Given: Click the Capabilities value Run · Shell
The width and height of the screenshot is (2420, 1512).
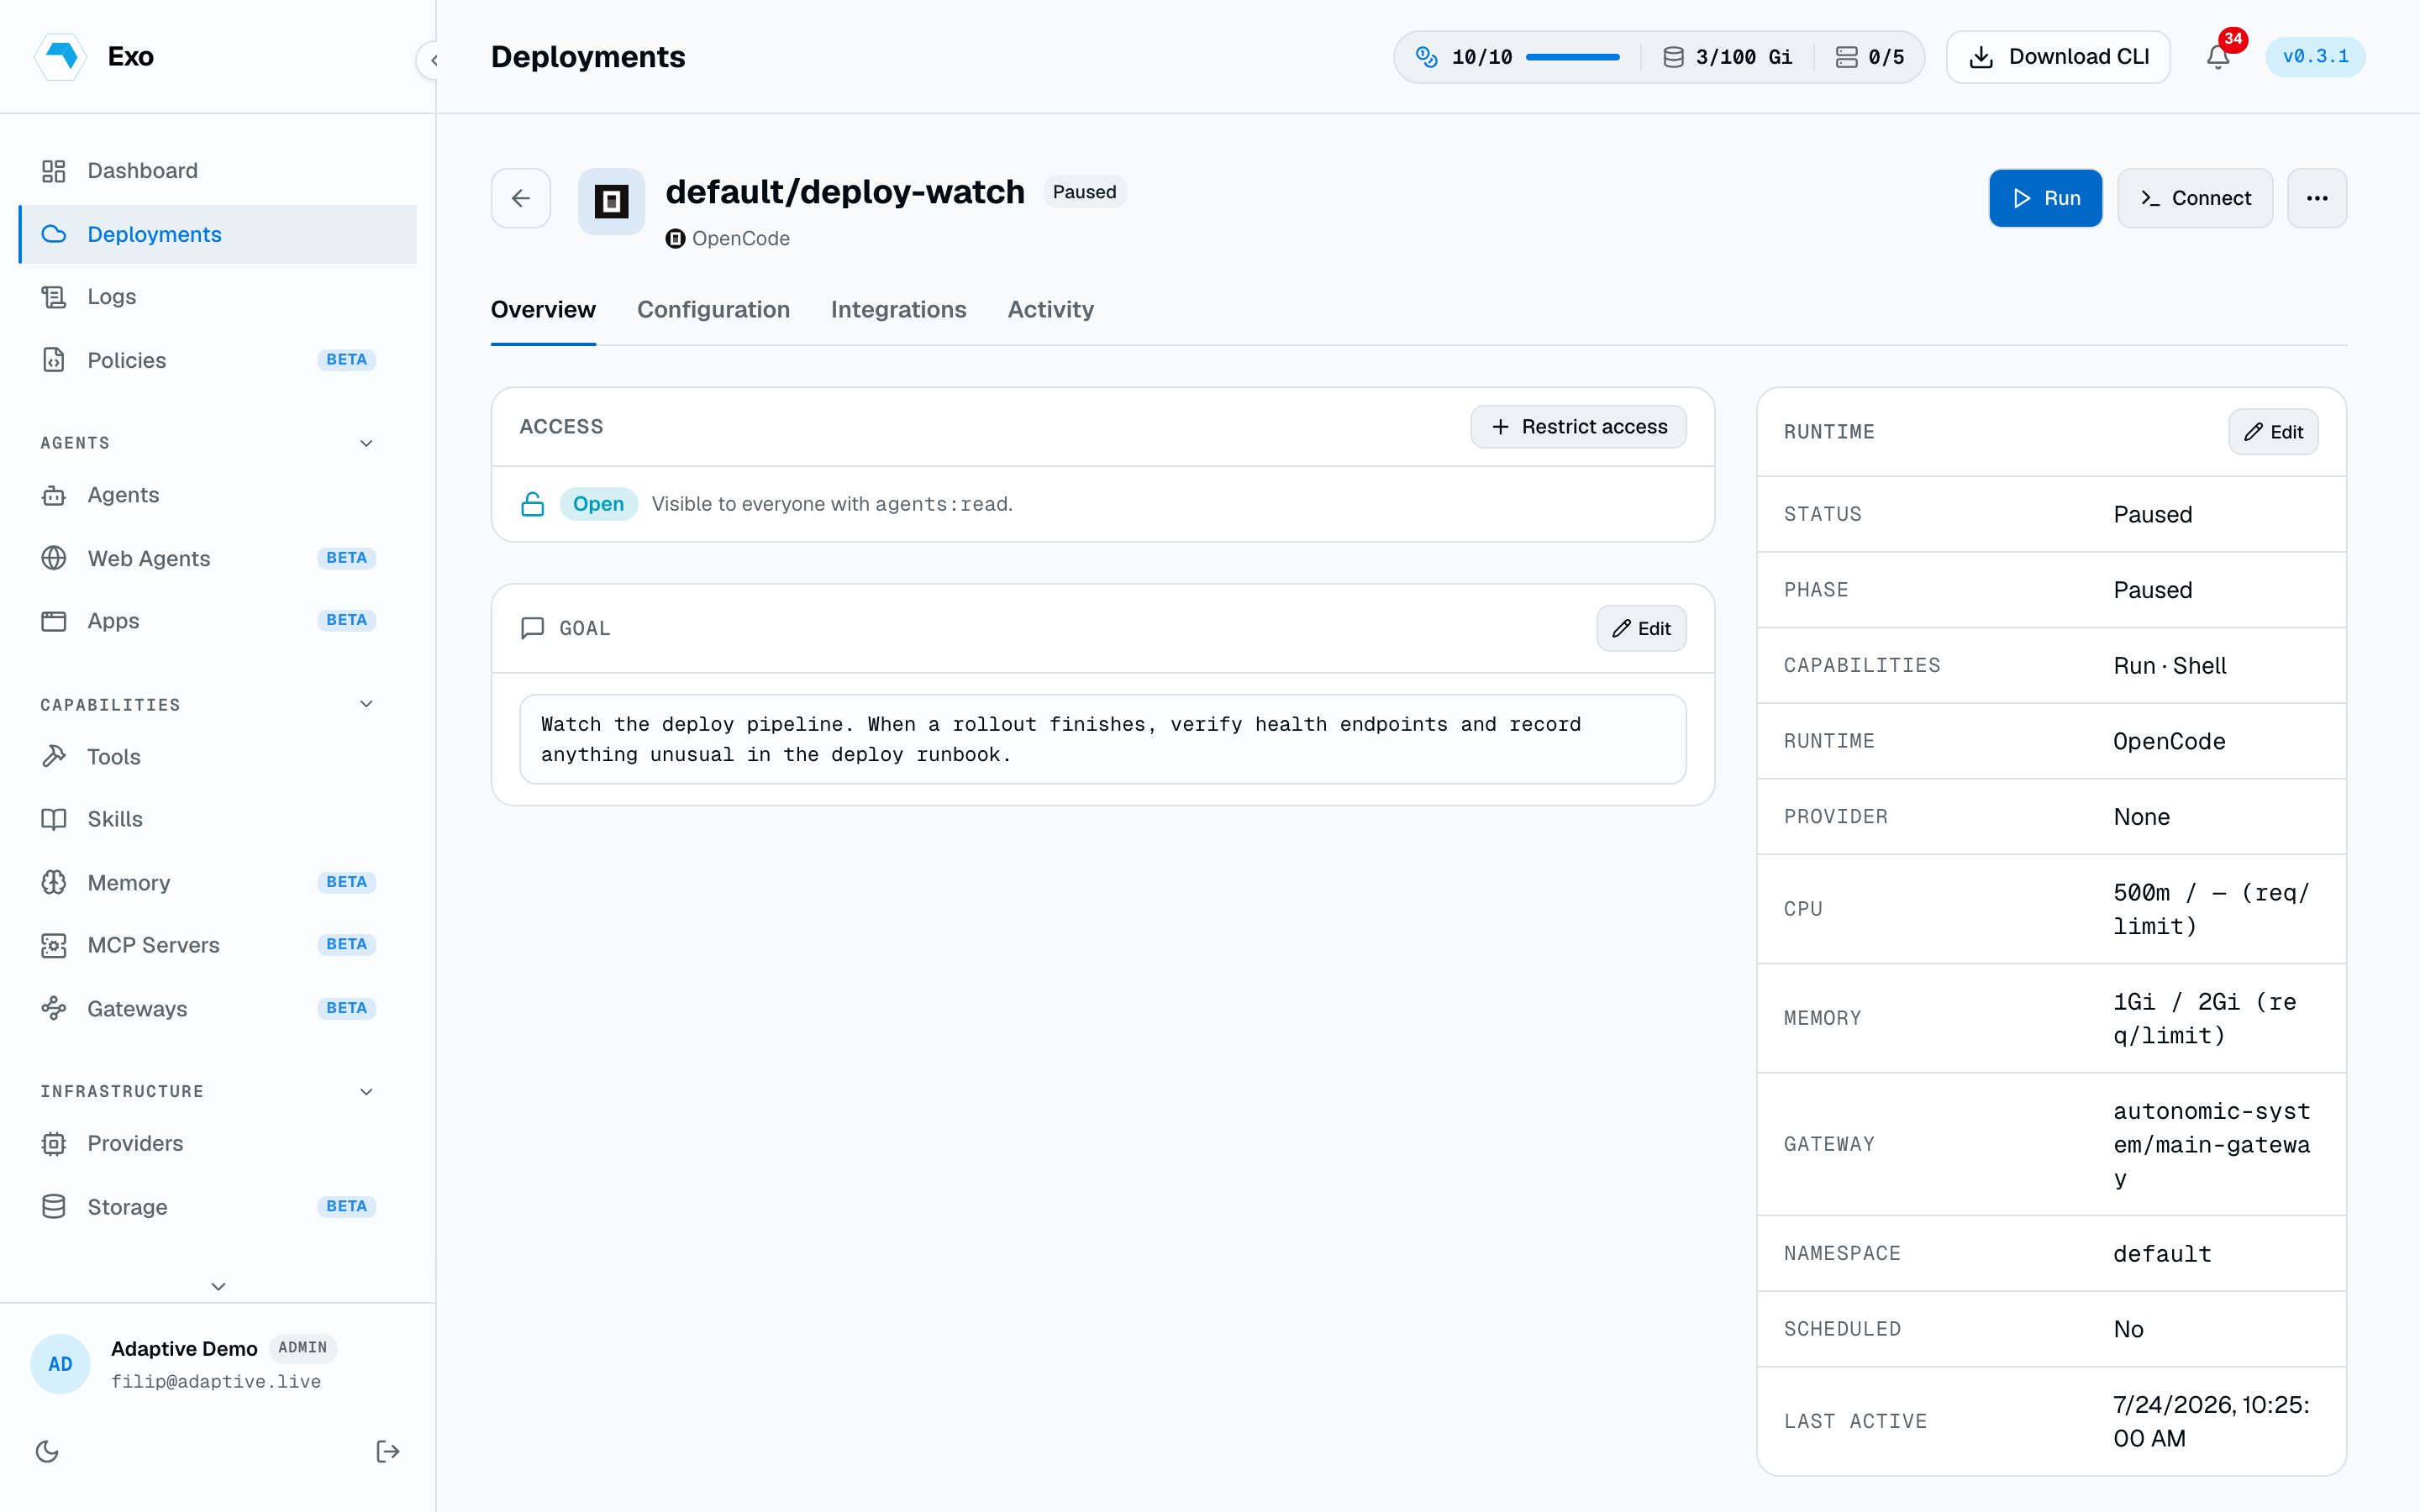Looking at the screenshot, I should point(2170,665).
